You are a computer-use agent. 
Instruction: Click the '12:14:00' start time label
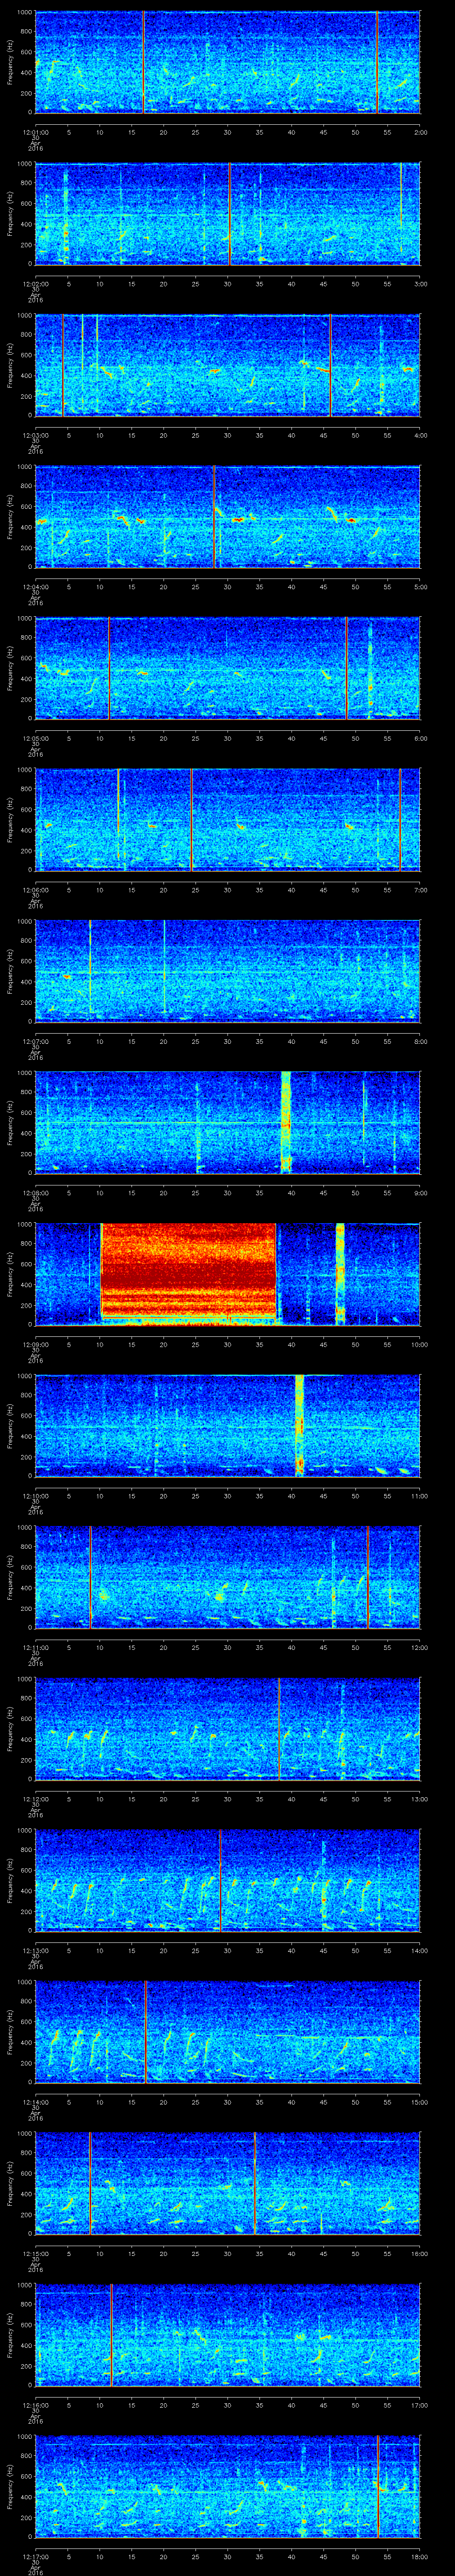35,2101
